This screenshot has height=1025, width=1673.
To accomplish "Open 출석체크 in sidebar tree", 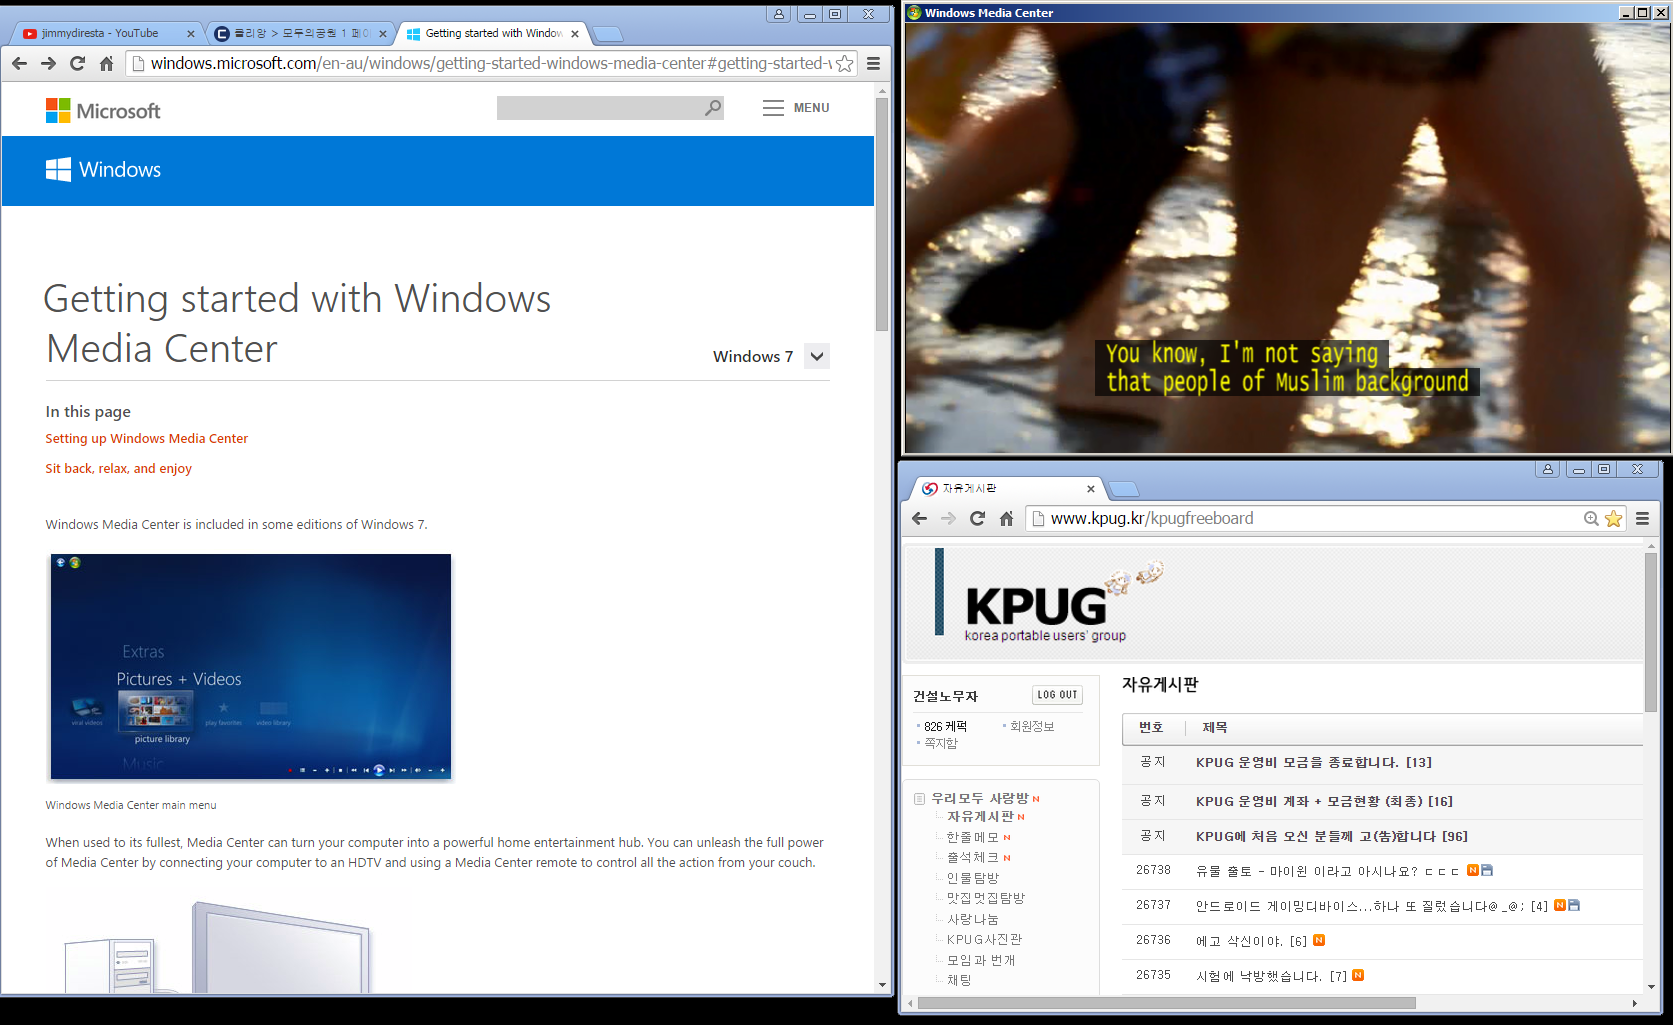I will [x=972, y=857].
